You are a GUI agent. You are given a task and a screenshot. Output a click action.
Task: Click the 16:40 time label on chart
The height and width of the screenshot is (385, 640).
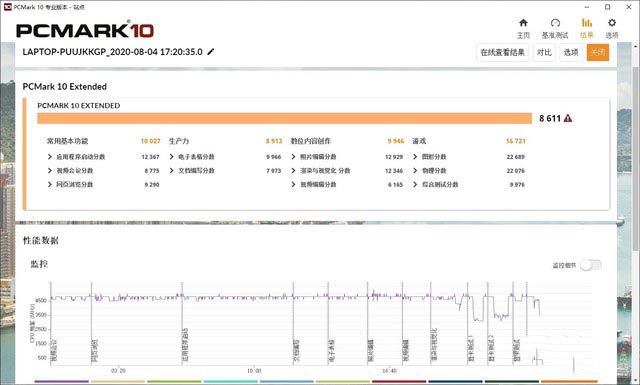[x=389, y=371]
